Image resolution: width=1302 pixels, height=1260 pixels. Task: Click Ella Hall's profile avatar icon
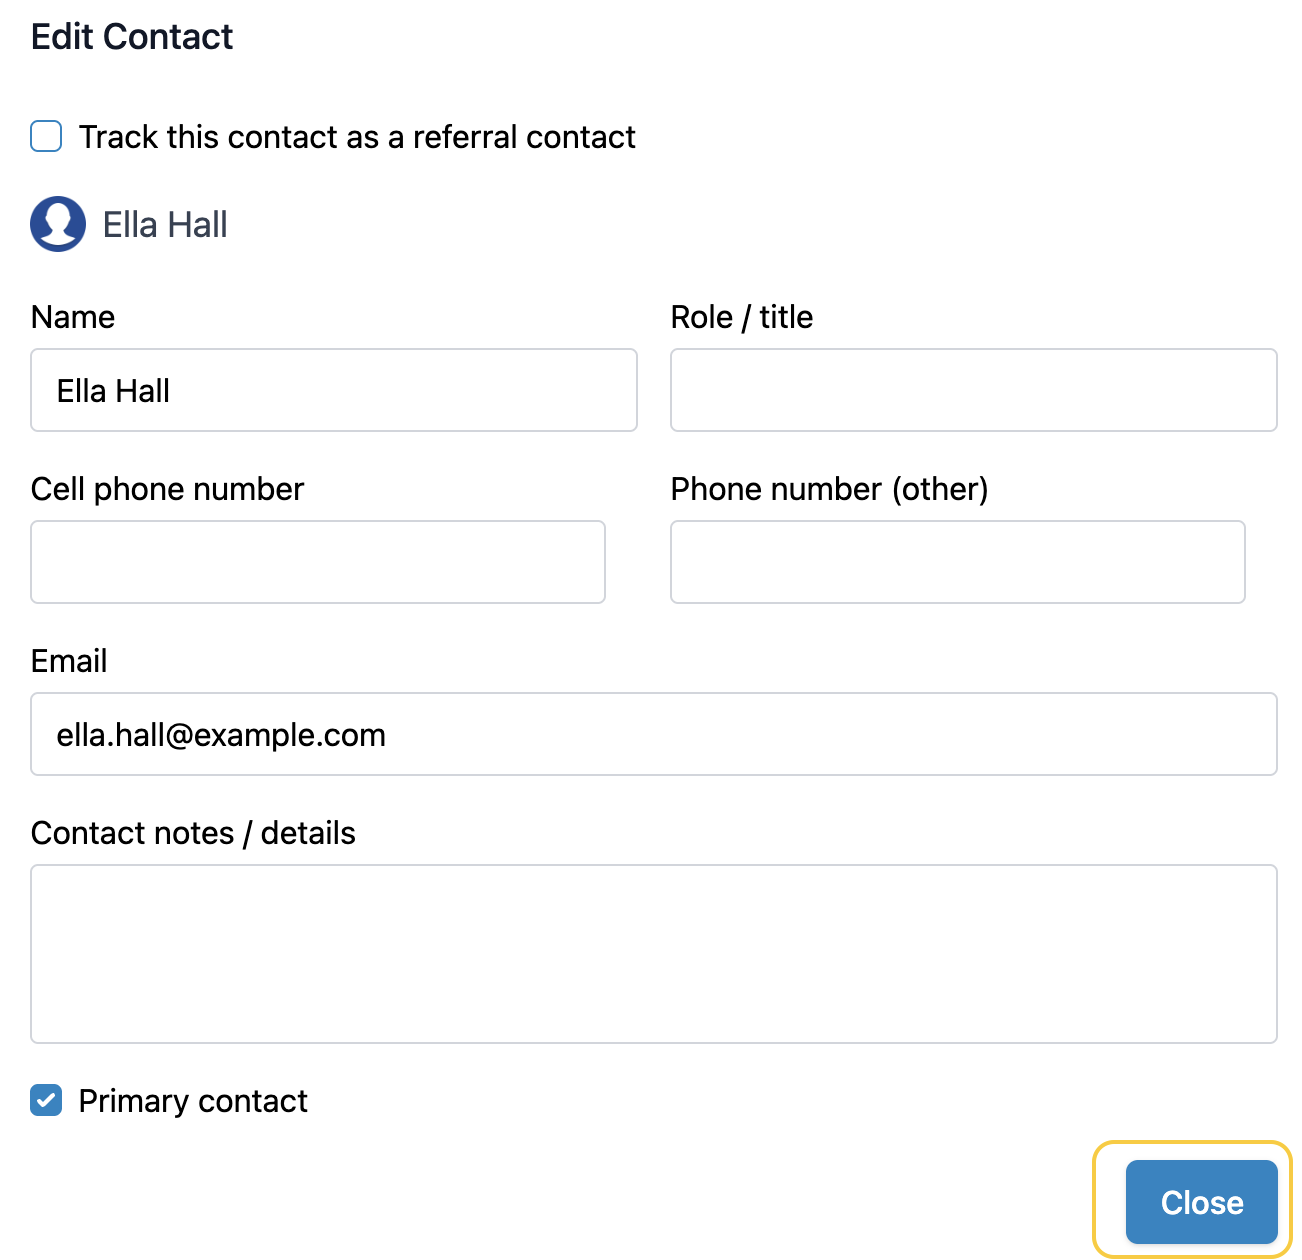point(58,224)
